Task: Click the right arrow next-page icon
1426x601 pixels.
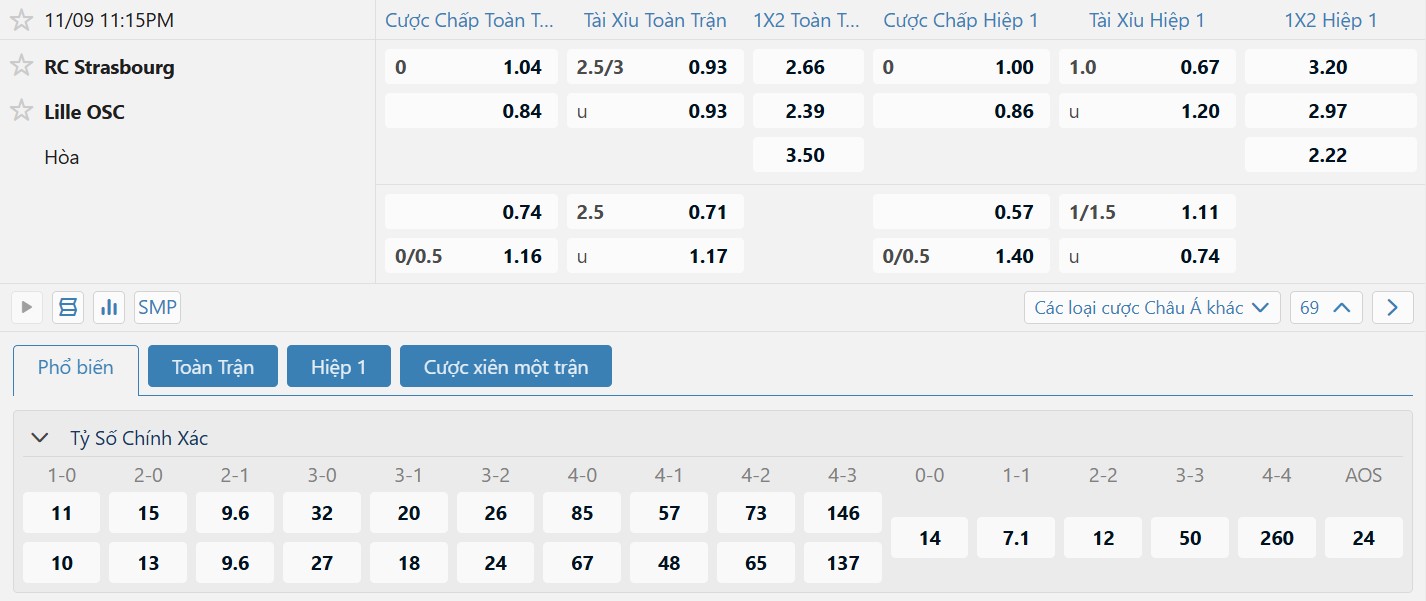Action: point(1392,307)
